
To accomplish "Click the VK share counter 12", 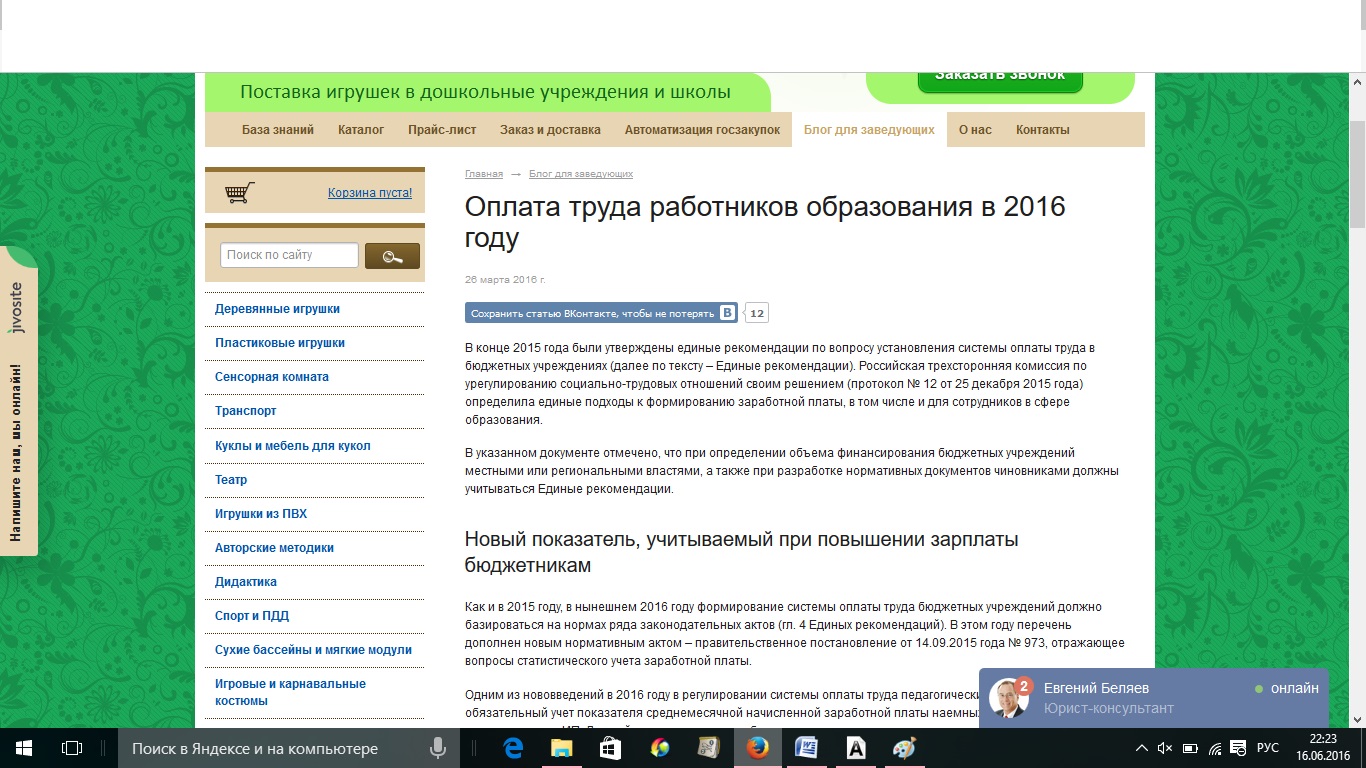I will (757, 313).
